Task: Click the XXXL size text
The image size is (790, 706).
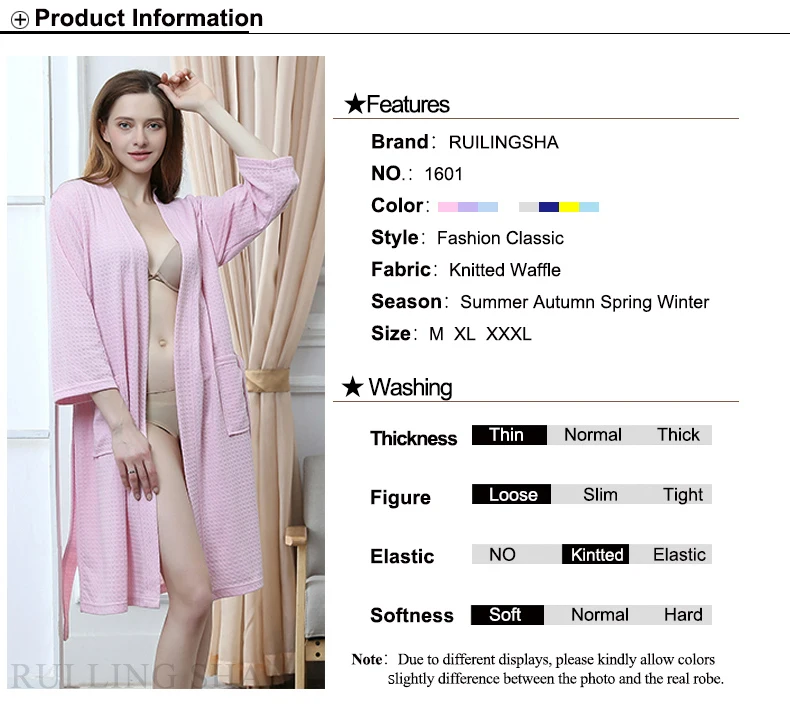Action: (508, 334)
